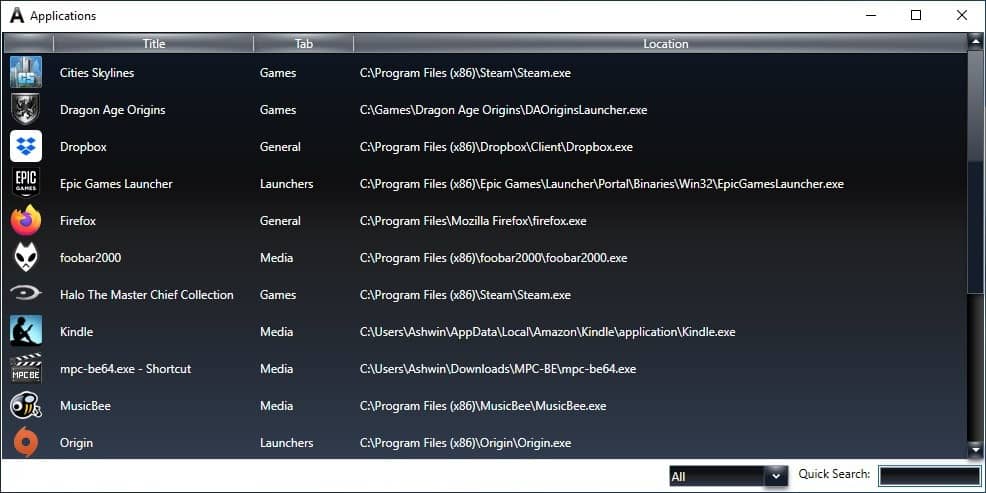Viewport: 986px width, 493px height.
Task: Click Media tab cell for mpc-be64.exe row
Action: pyautogui.click(x=277, y=369)
